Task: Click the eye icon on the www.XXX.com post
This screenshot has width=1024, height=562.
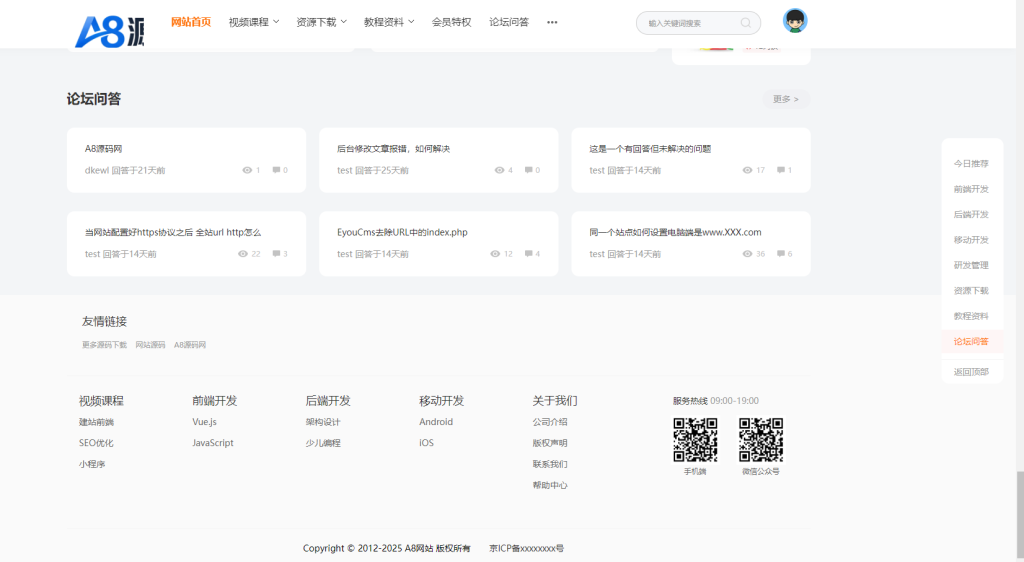Action: [x=747, y=254]
